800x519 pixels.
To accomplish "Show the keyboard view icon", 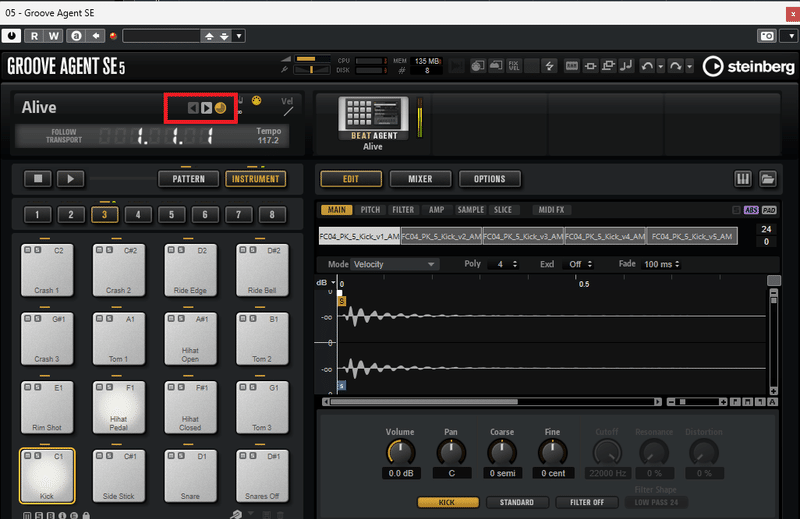I will (742, 179).
